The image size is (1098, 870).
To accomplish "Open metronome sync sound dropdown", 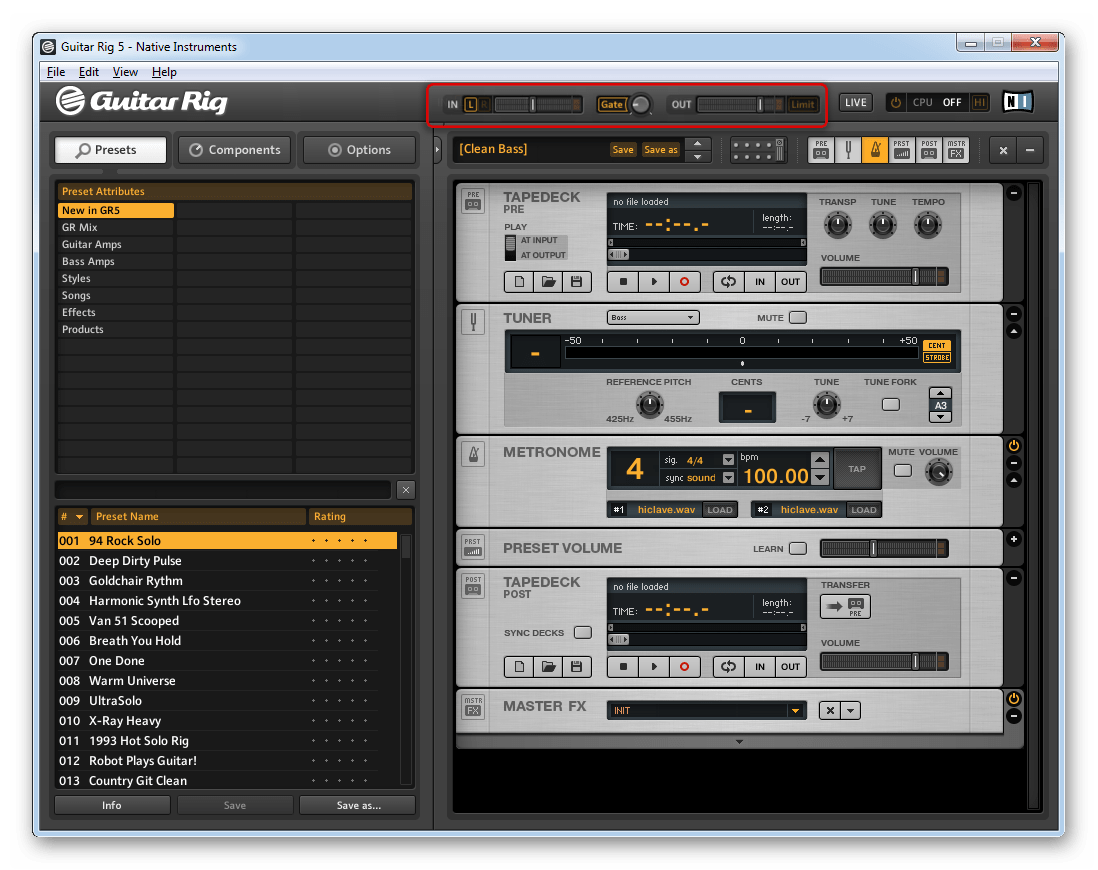I will (728, 478).
